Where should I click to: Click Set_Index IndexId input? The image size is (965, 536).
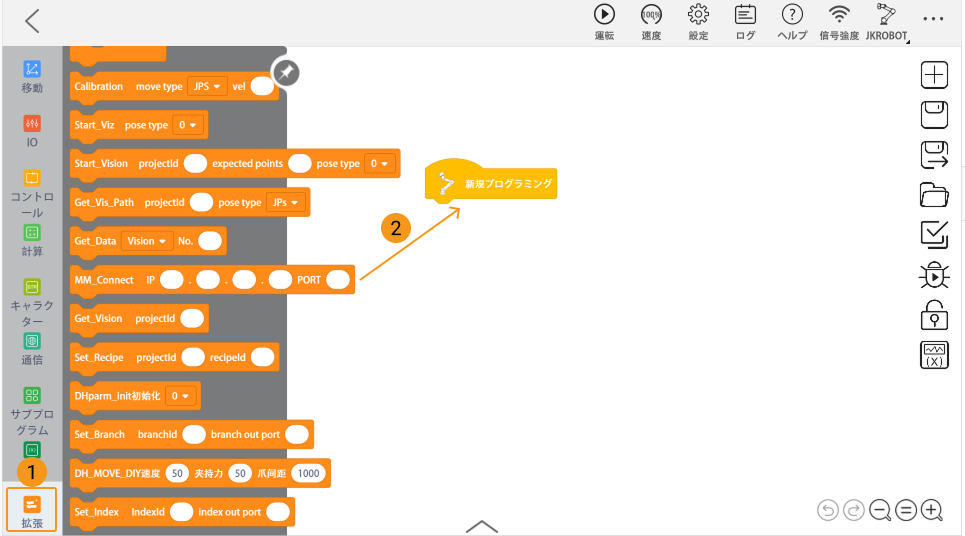[182, 512]
